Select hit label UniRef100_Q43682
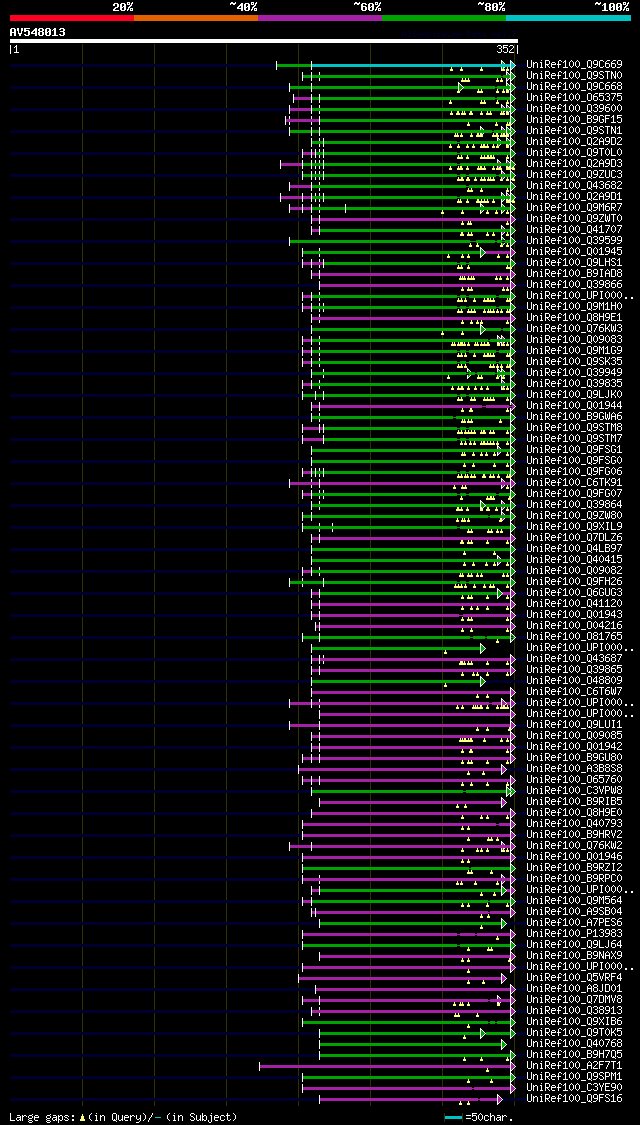The image size is (640, 1125). (574, 185)
